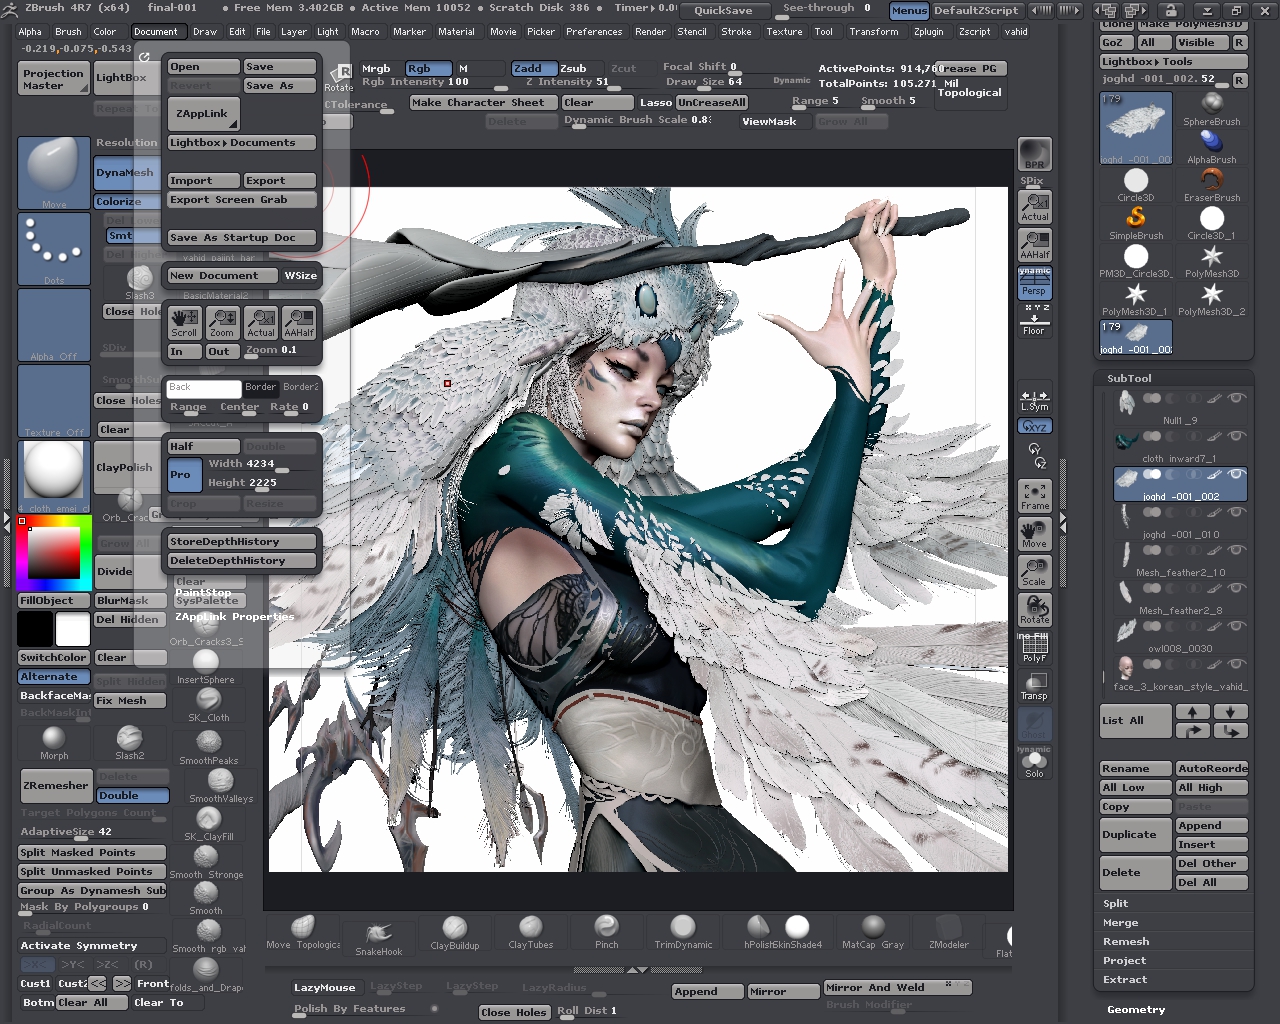Select the SphereBrush tool

[x=1212, y=108]
